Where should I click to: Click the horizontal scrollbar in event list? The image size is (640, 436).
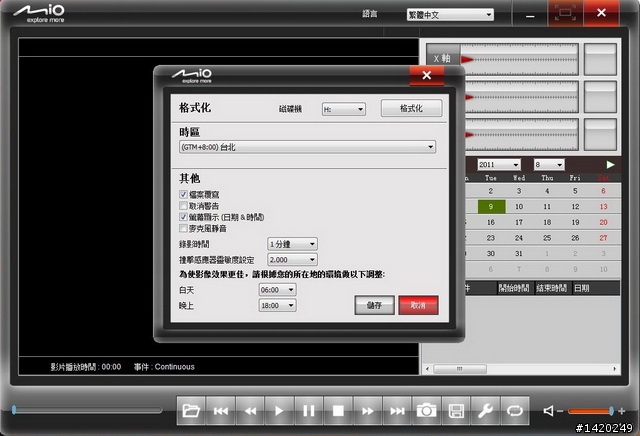click(x=460, y=369)
